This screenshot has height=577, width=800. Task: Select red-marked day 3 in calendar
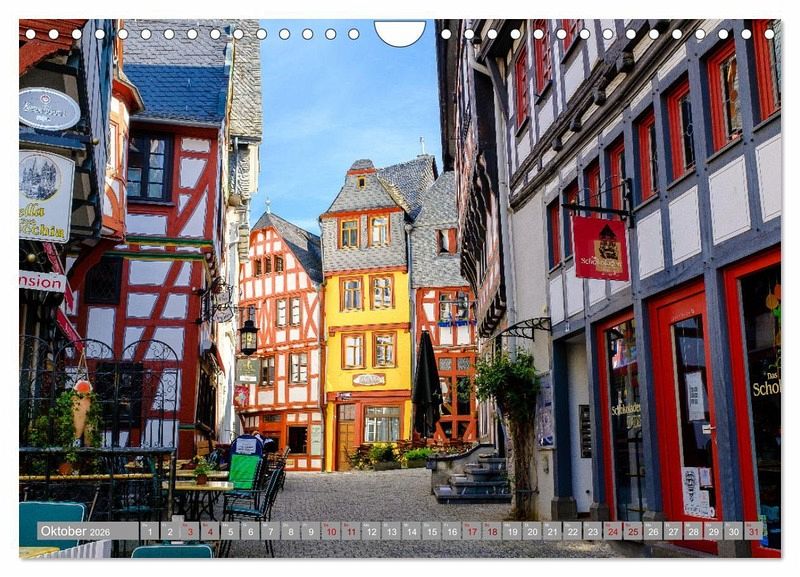190,531
